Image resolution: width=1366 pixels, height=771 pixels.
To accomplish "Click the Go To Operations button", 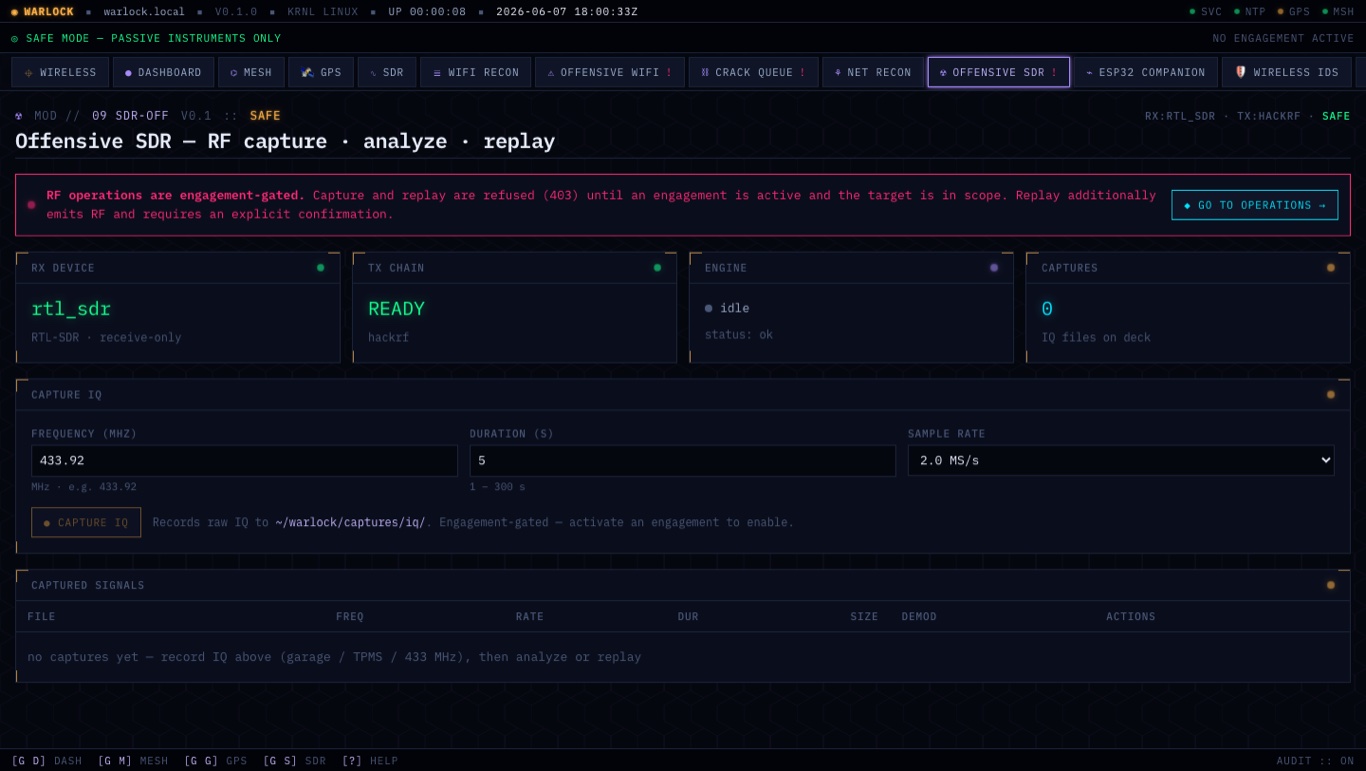I will tap(1255, 205).
